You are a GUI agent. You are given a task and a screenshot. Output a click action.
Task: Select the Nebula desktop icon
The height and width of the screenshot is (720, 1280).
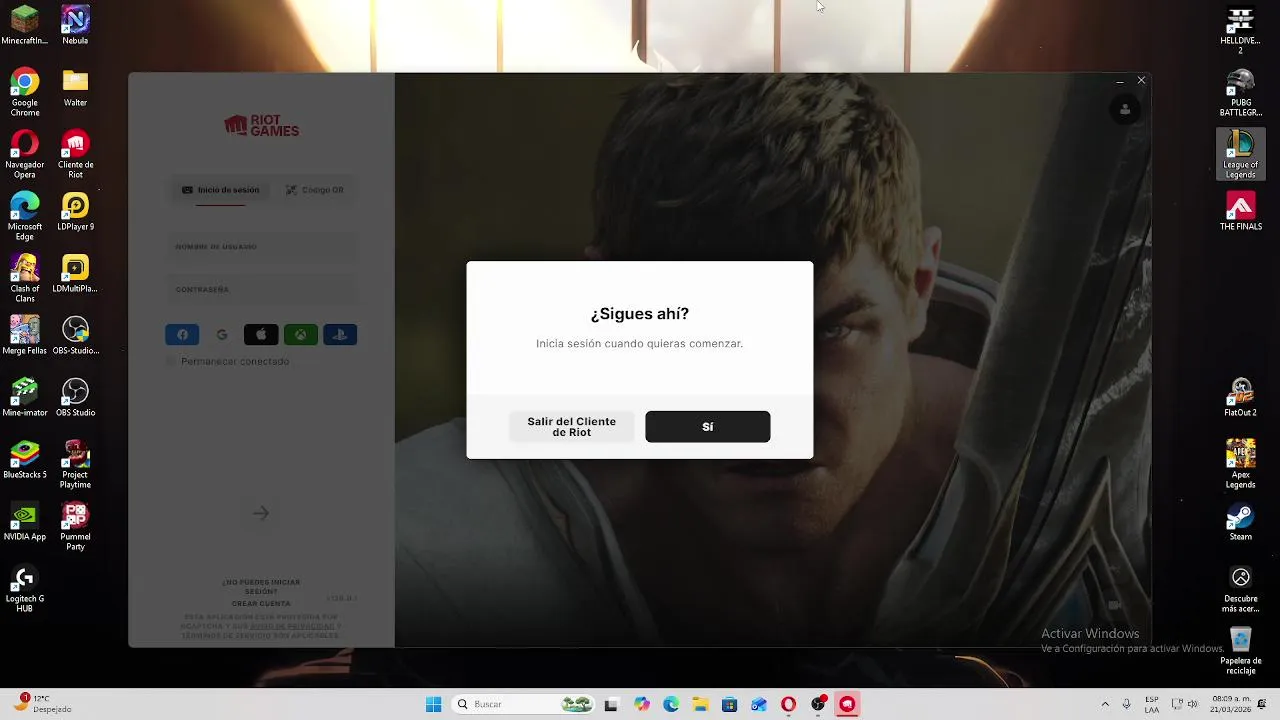(x=75, y=25)
